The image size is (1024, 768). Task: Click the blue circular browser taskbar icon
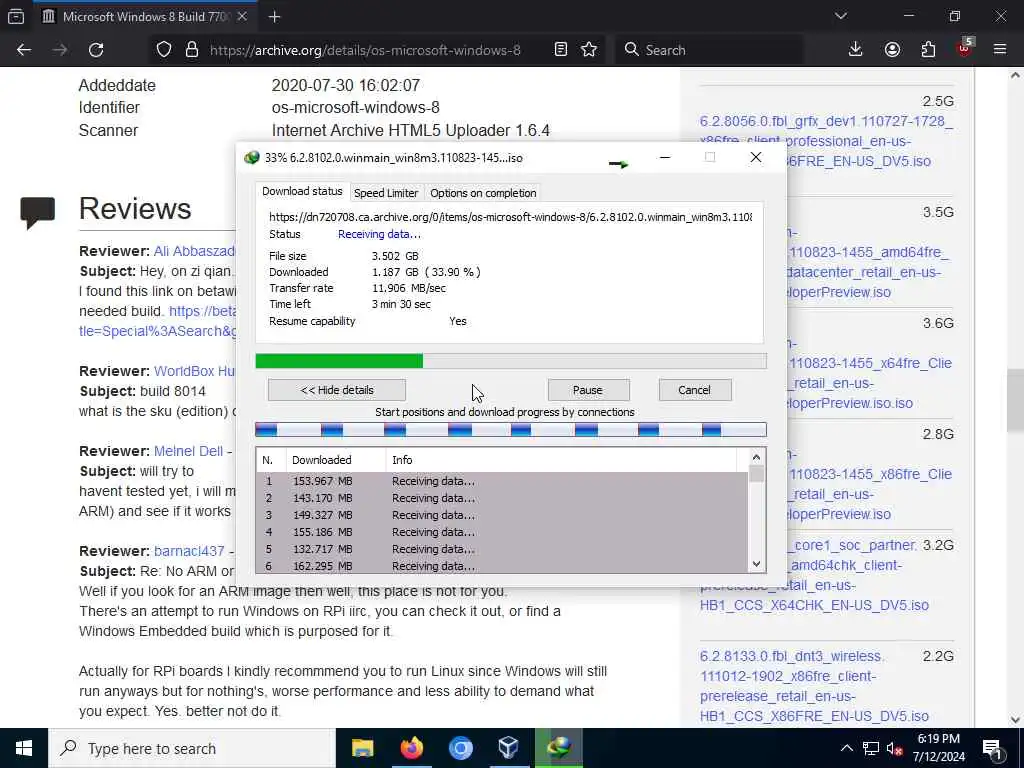coord(460,748)
